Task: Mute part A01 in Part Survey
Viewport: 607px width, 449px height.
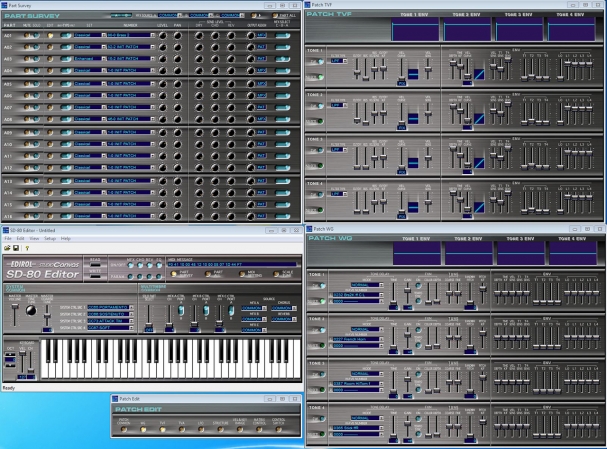Action: click(x=27, y=35)
